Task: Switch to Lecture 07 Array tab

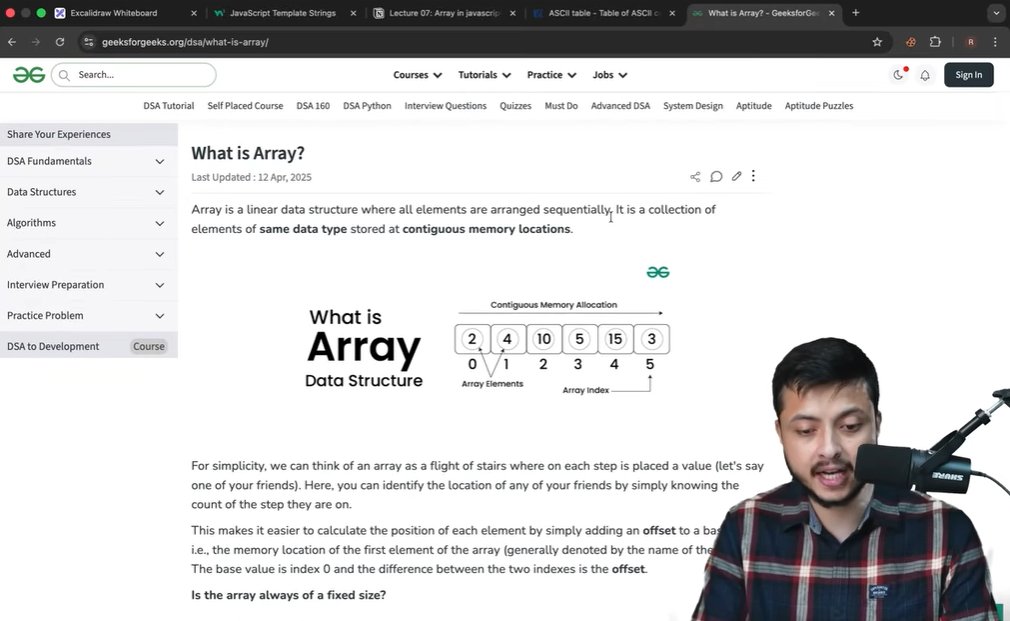Action: pos(444,13)
